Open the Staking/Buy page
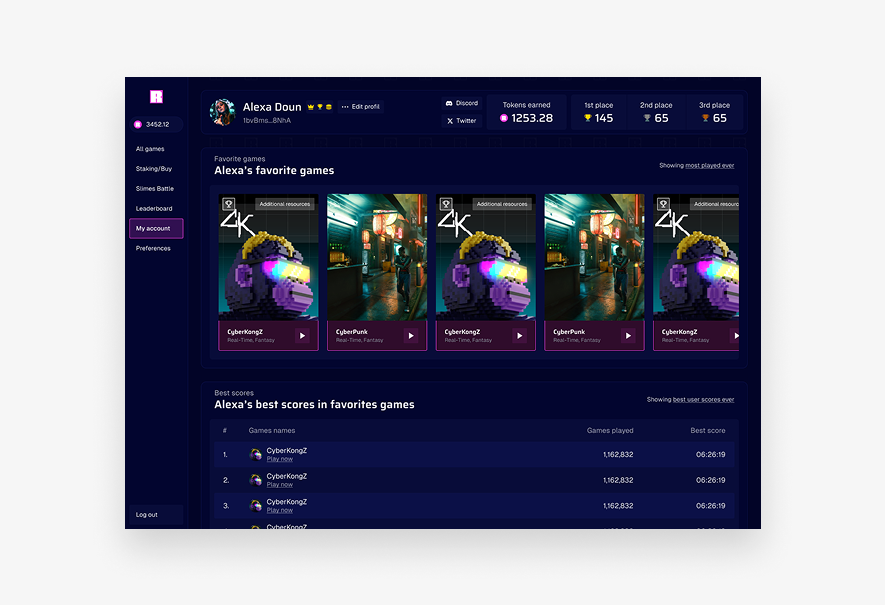 click(x=155, y=168)
